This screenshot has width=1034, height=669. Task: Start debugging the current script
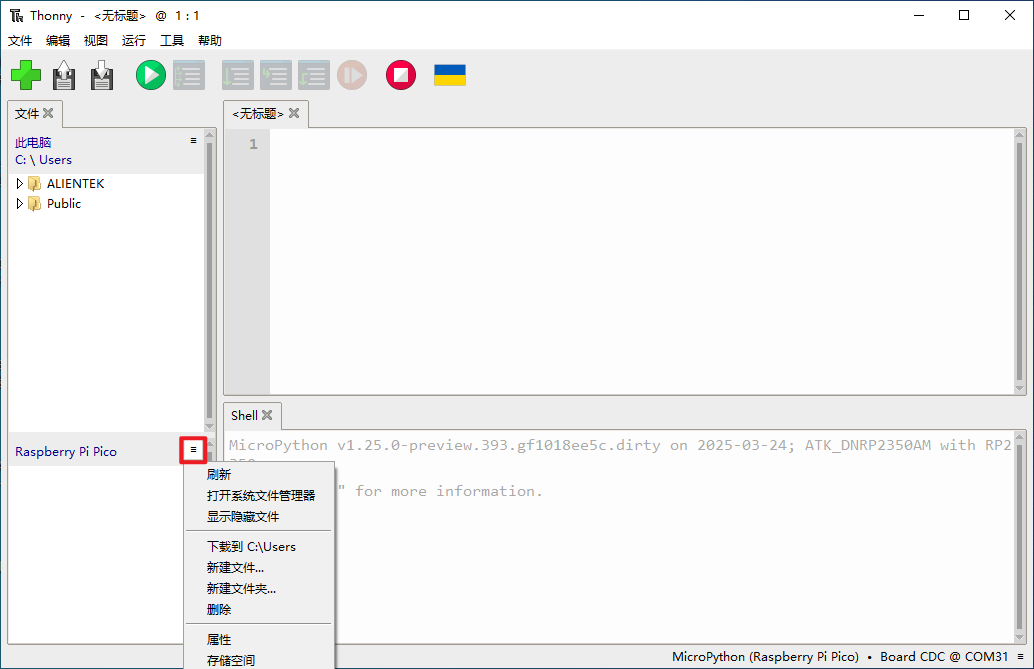189,75
